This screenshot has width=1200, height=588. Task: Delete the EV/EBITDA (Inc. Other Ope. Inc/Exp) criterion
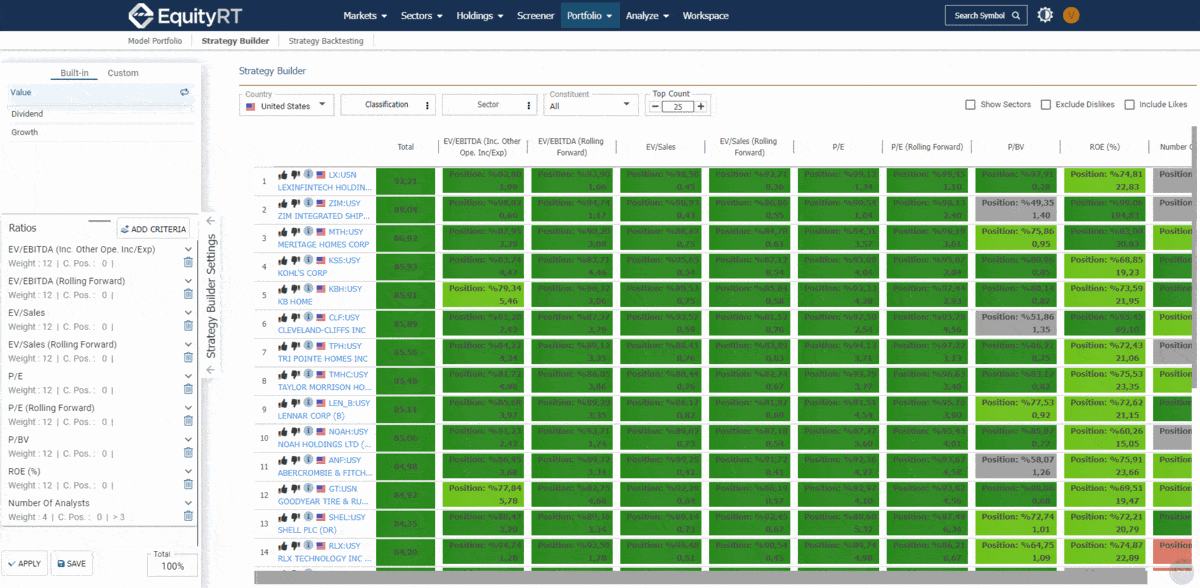coord(188,263)
